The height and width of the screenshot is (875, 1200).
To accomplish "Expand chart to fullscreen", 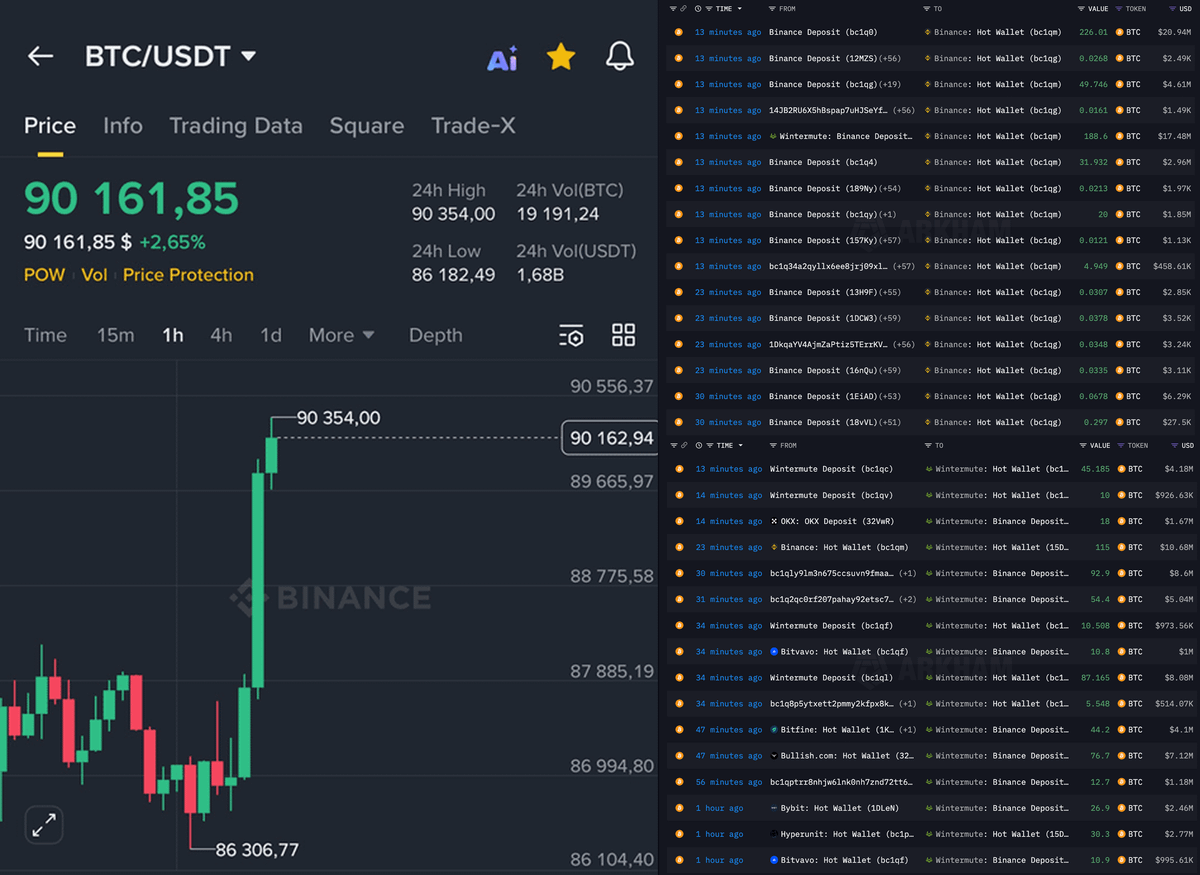I will (44, 825).
